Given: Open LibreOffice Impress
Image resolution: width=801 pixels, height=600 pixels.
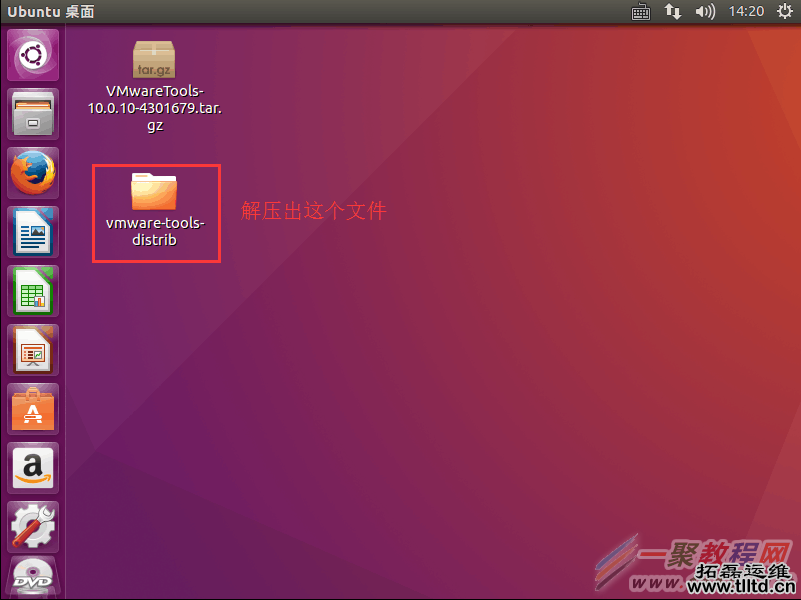Looking at the screenshot, I should (32, 349).
